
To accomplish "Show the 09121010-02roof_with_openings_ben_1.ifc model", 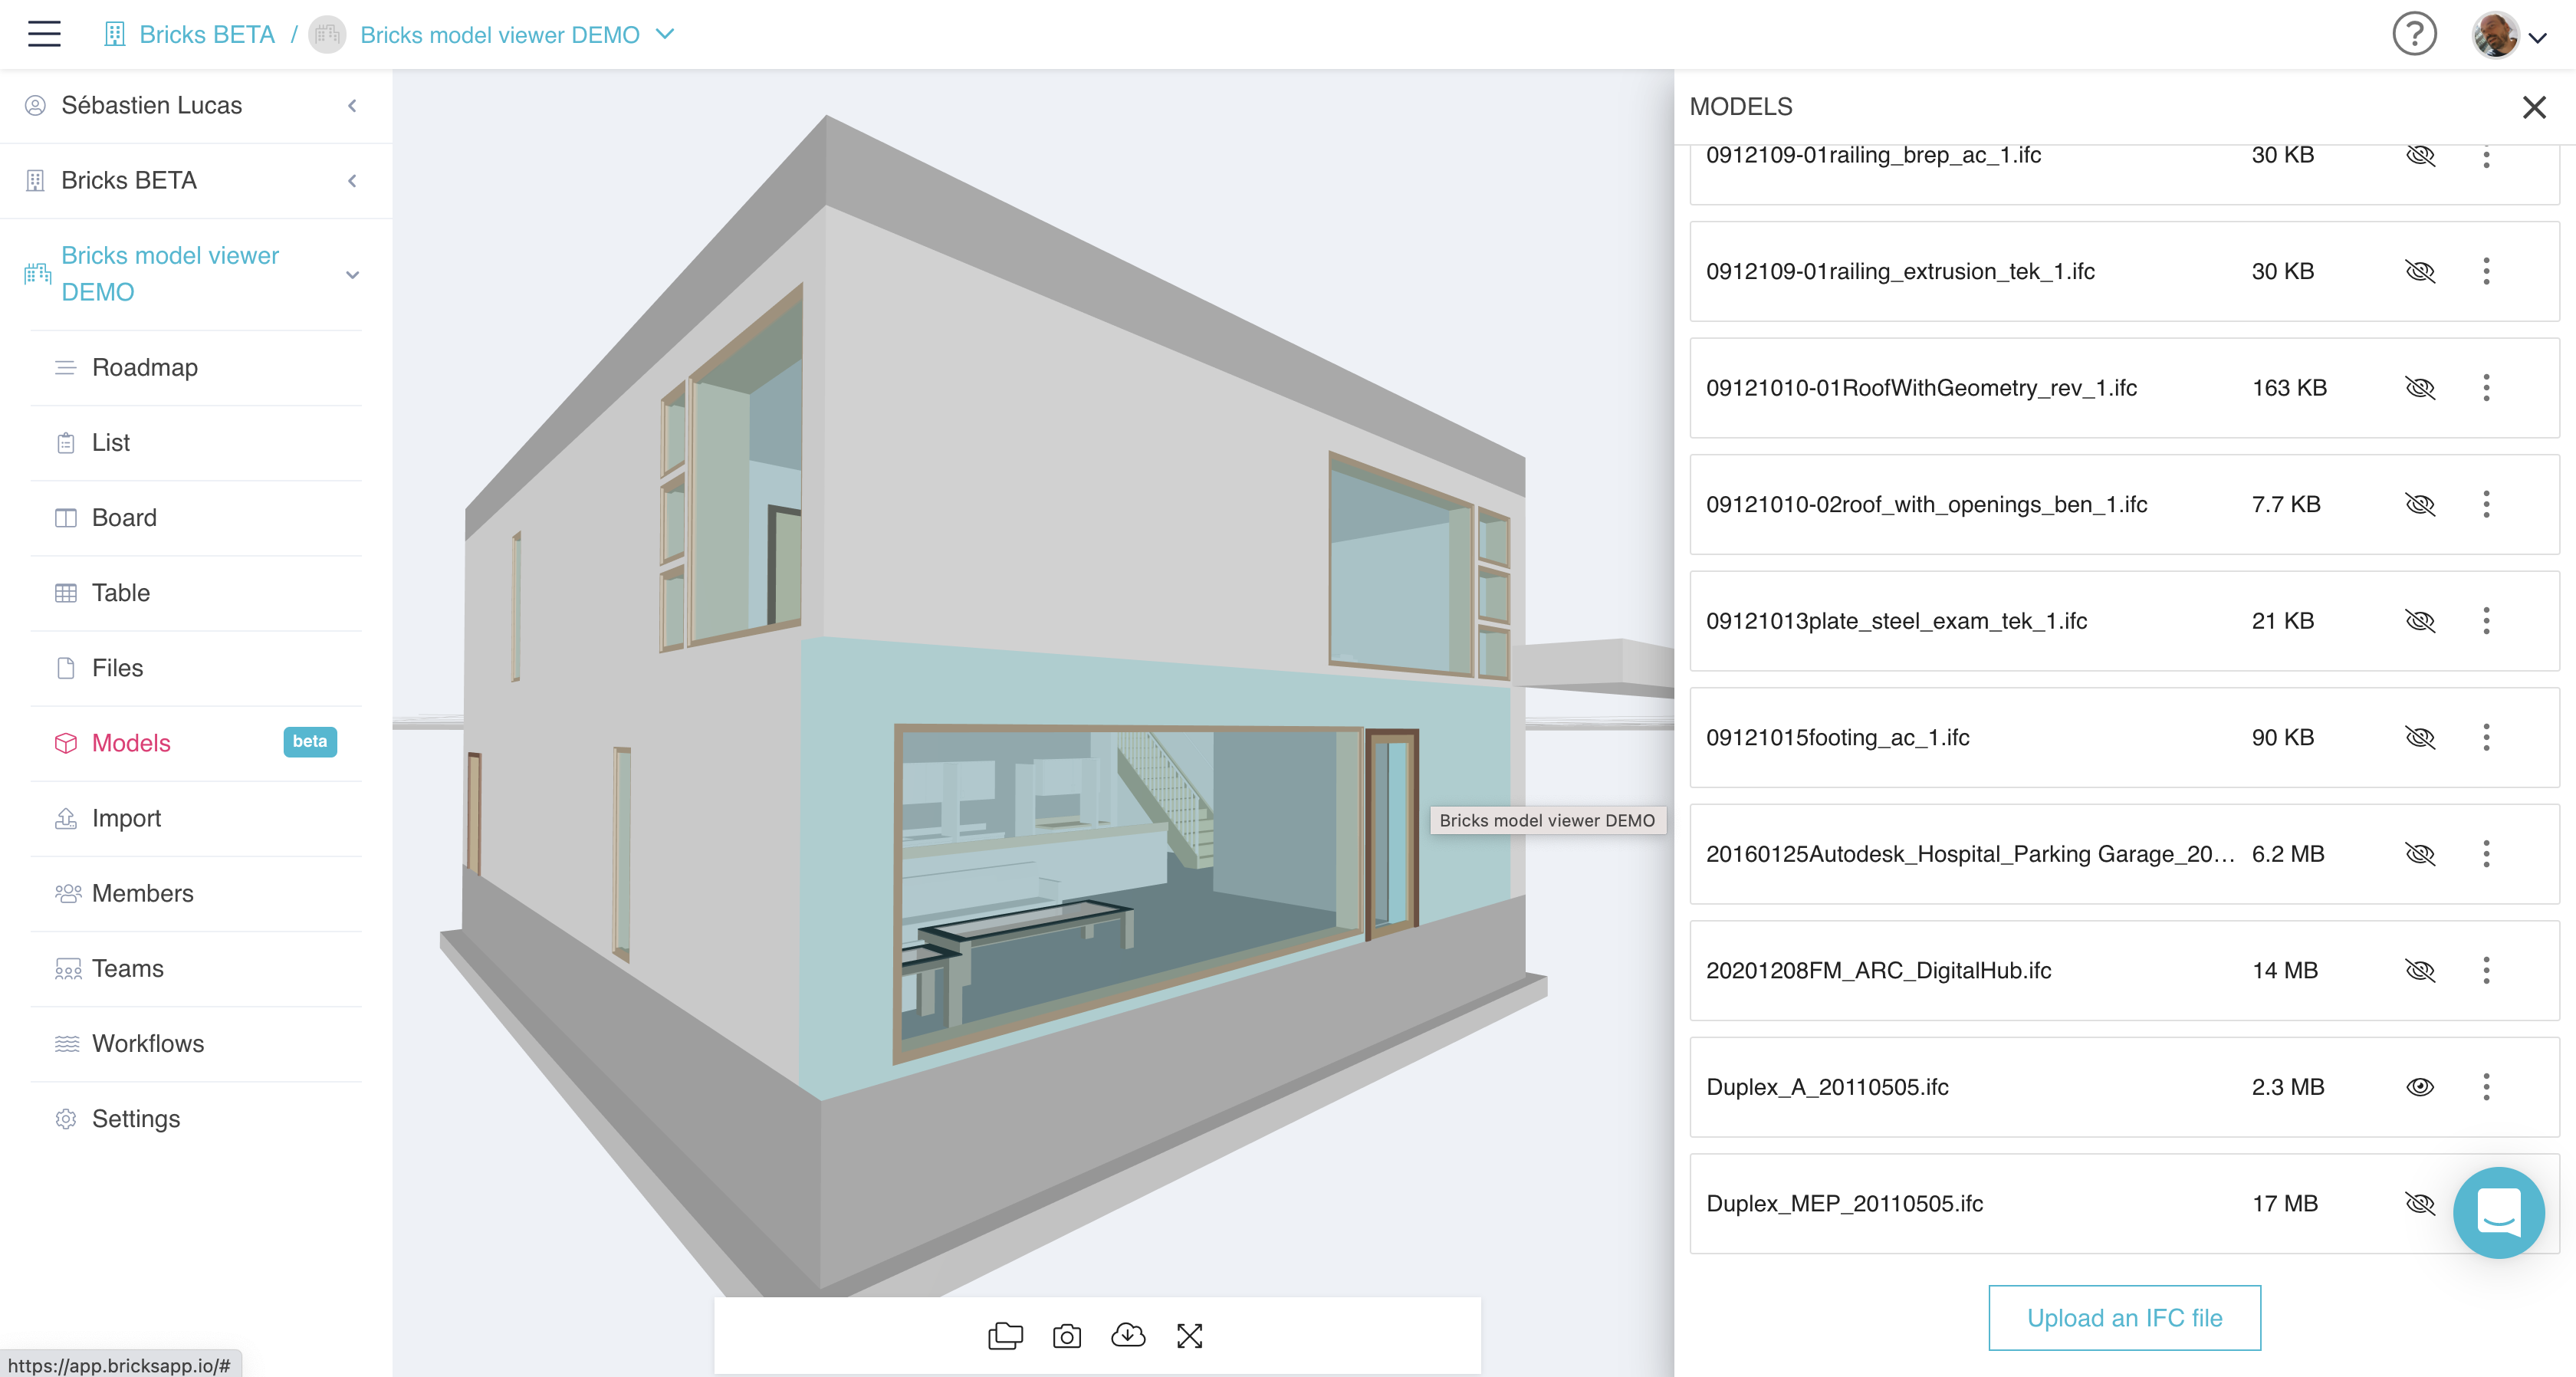I will (x=2420, y=504).
